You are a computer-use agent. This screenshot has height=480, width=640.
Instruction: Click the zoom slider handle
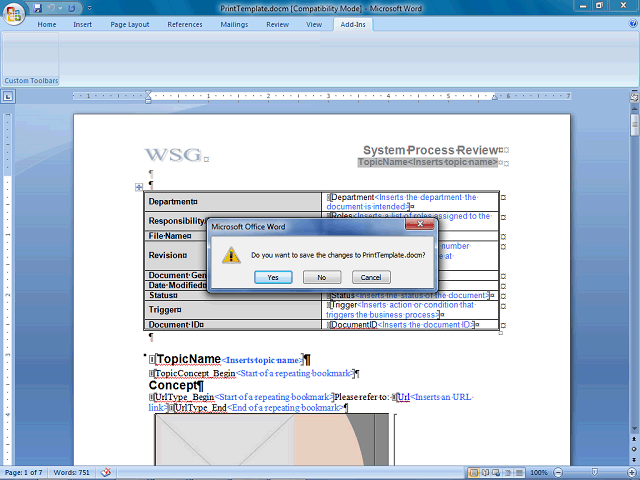tap(595, 473)
